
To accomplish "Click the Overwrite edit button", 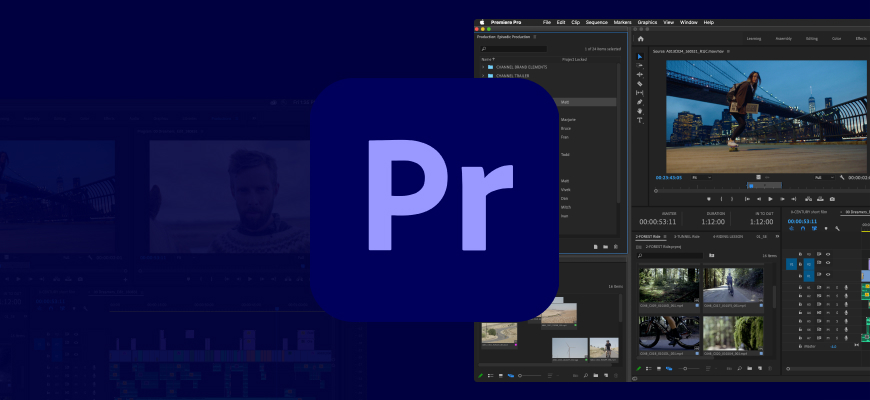I will pos(821,199).
